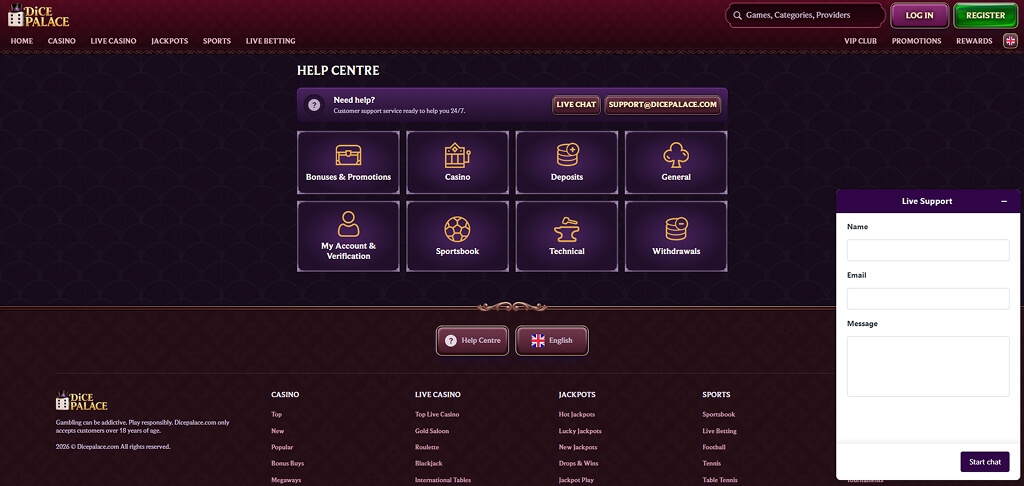The width and height of the screenshot is (1024, 486).
Task: Click the footer Popular link
Action: coord(282,447)
